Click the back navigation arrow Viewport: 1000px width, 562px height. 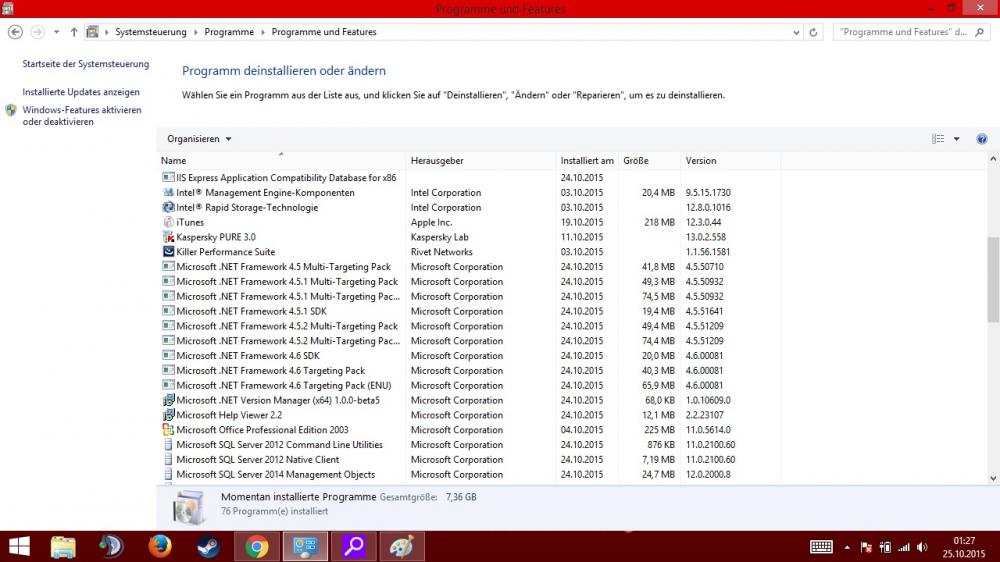(x=15, y=32)
